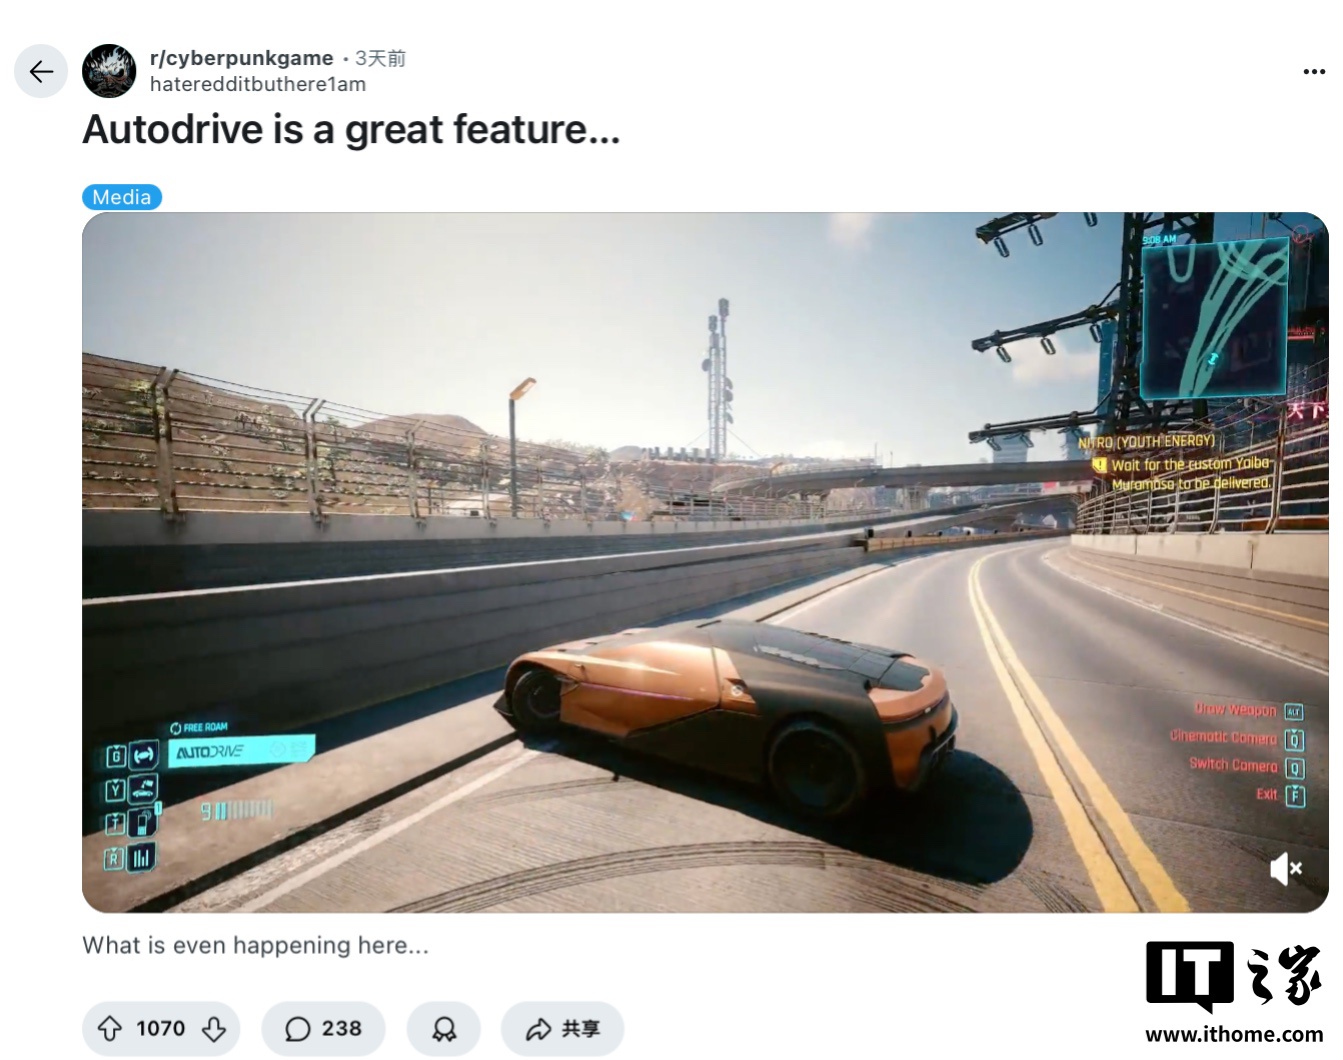Screen dimensions: 1343x1060
Task: Click the Switch Camera Q key hint
Action: pyautogui.click(x=1246, y=767)
